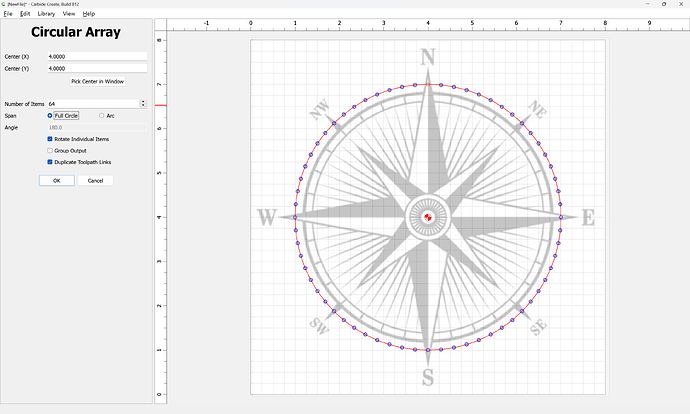Toggle Duplicate Toolpath Links checkbox
690x414 pixels.
(x=50, y=162)
